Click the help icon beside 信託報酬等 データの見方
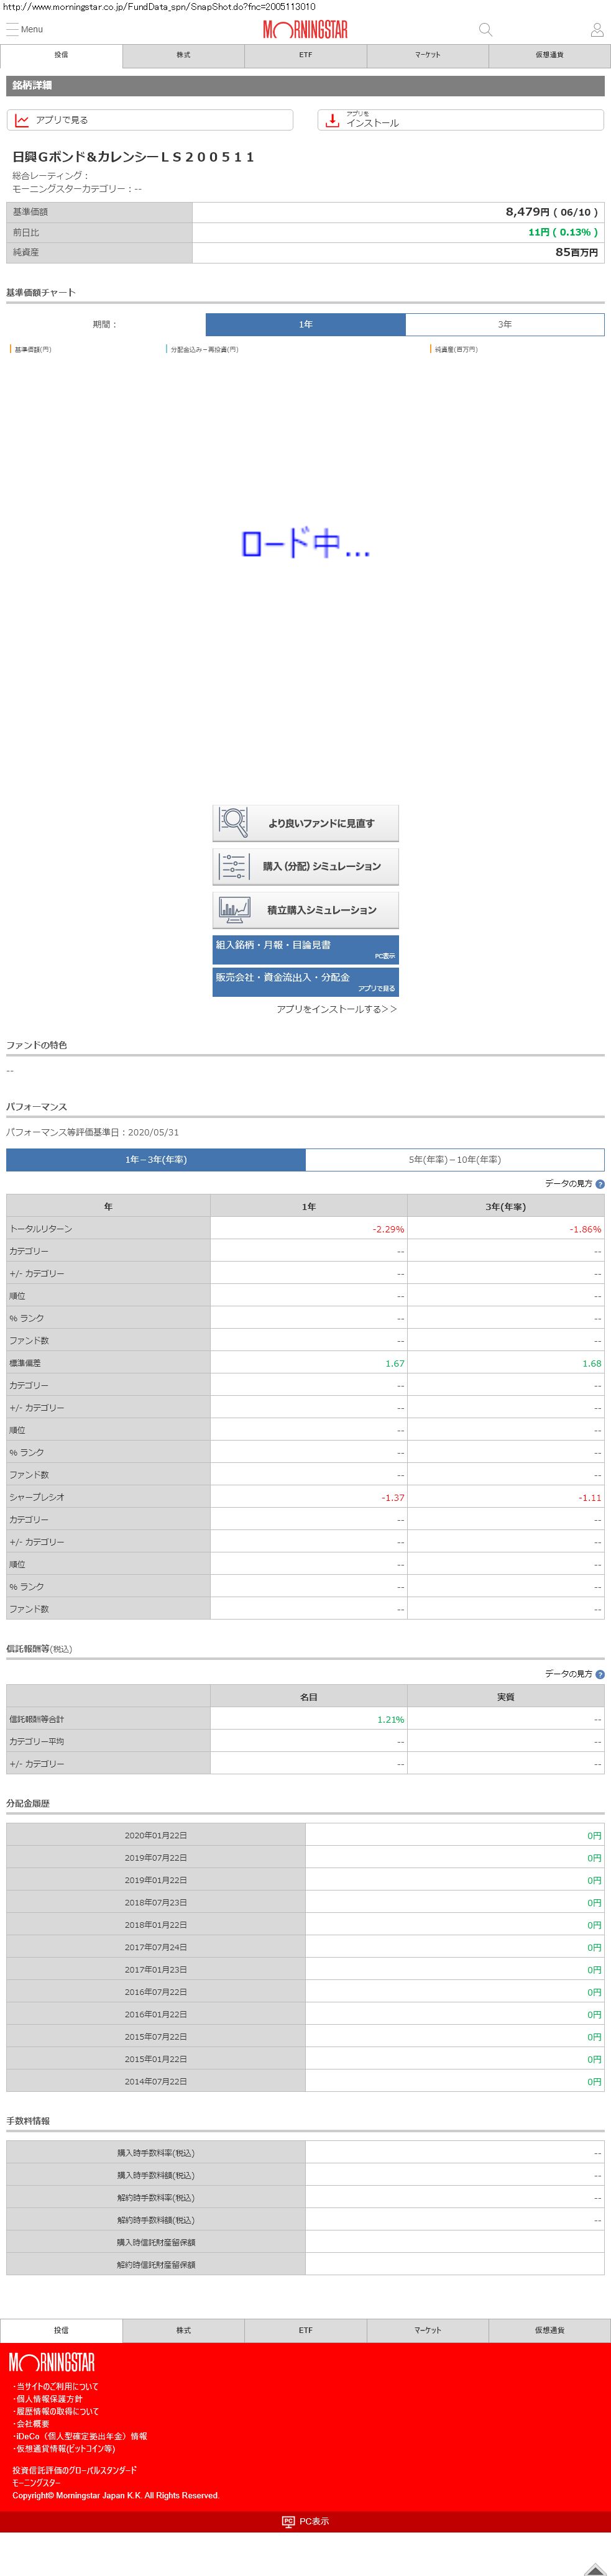611x2576 pixels. click(600, 1673)
